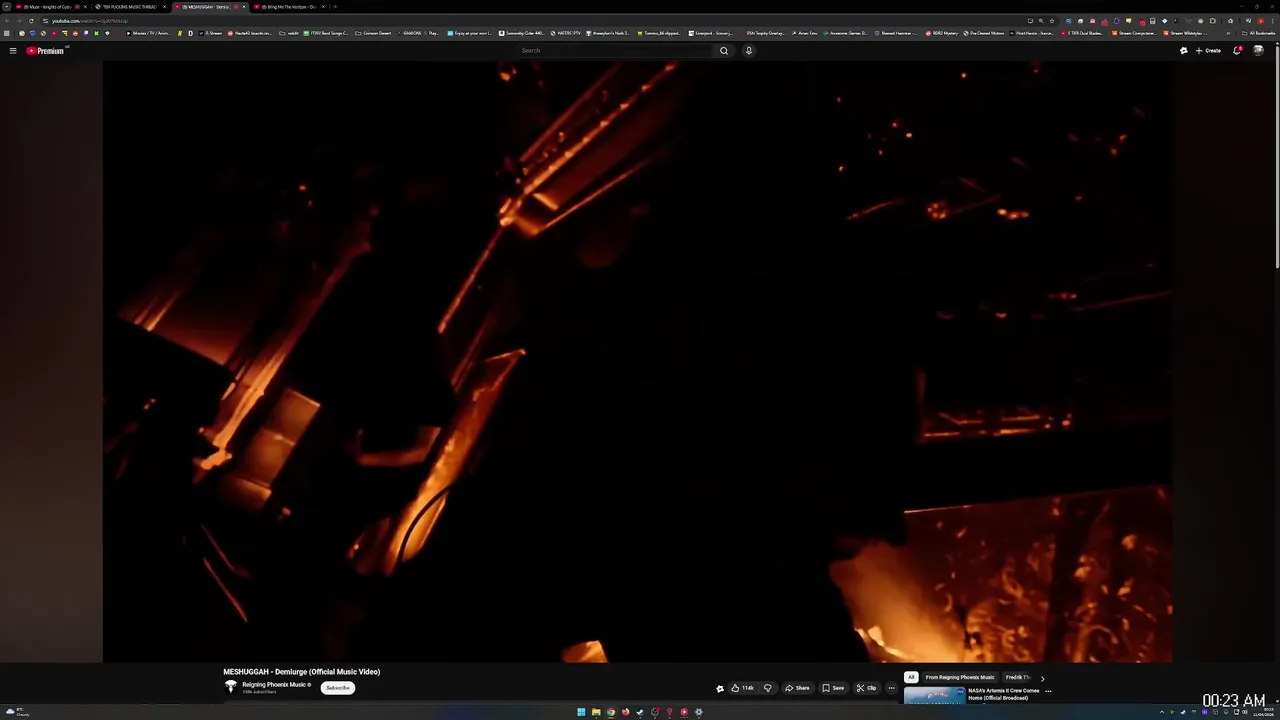The width and height of the screenshot is (1280, 720).
Task: Open the RDR2 Mystery bookmark
Action: pyautogui.click(x=942, y=33)
